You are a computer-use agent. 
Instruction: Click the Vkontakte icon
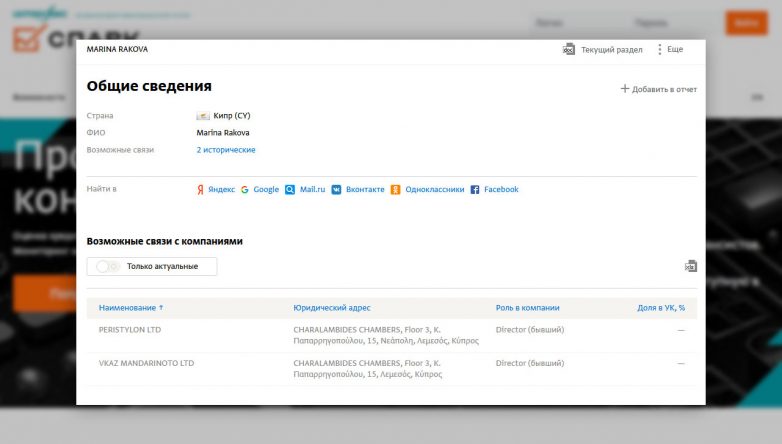tap(337, 189)
